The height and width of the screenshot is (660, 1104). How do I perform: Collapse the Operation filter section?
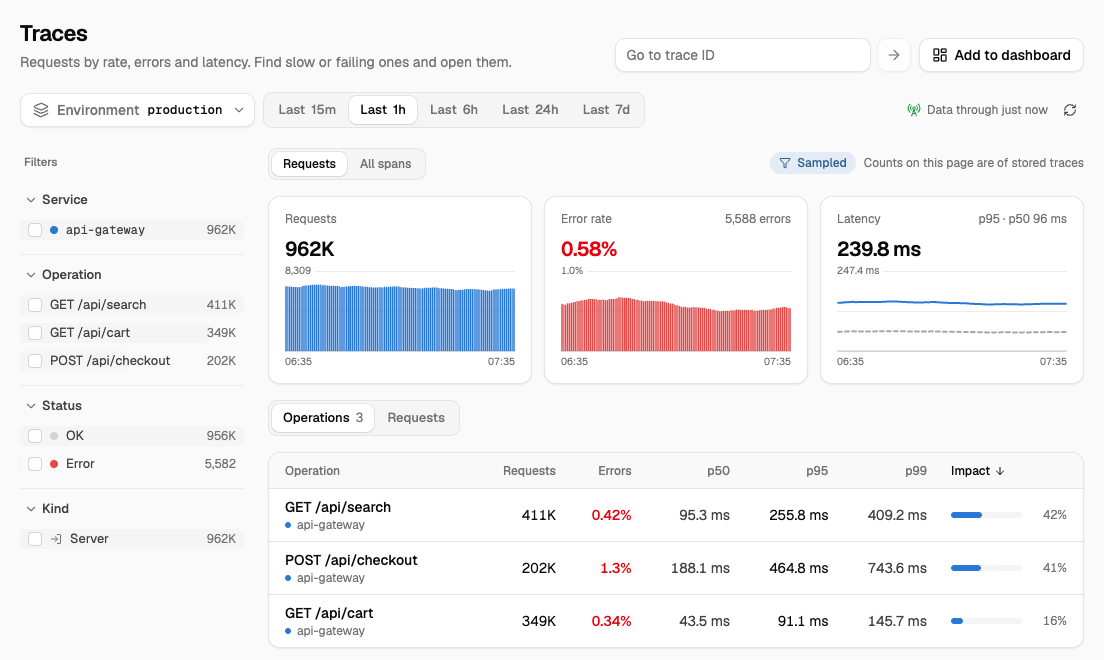click(x=64, y=274)
